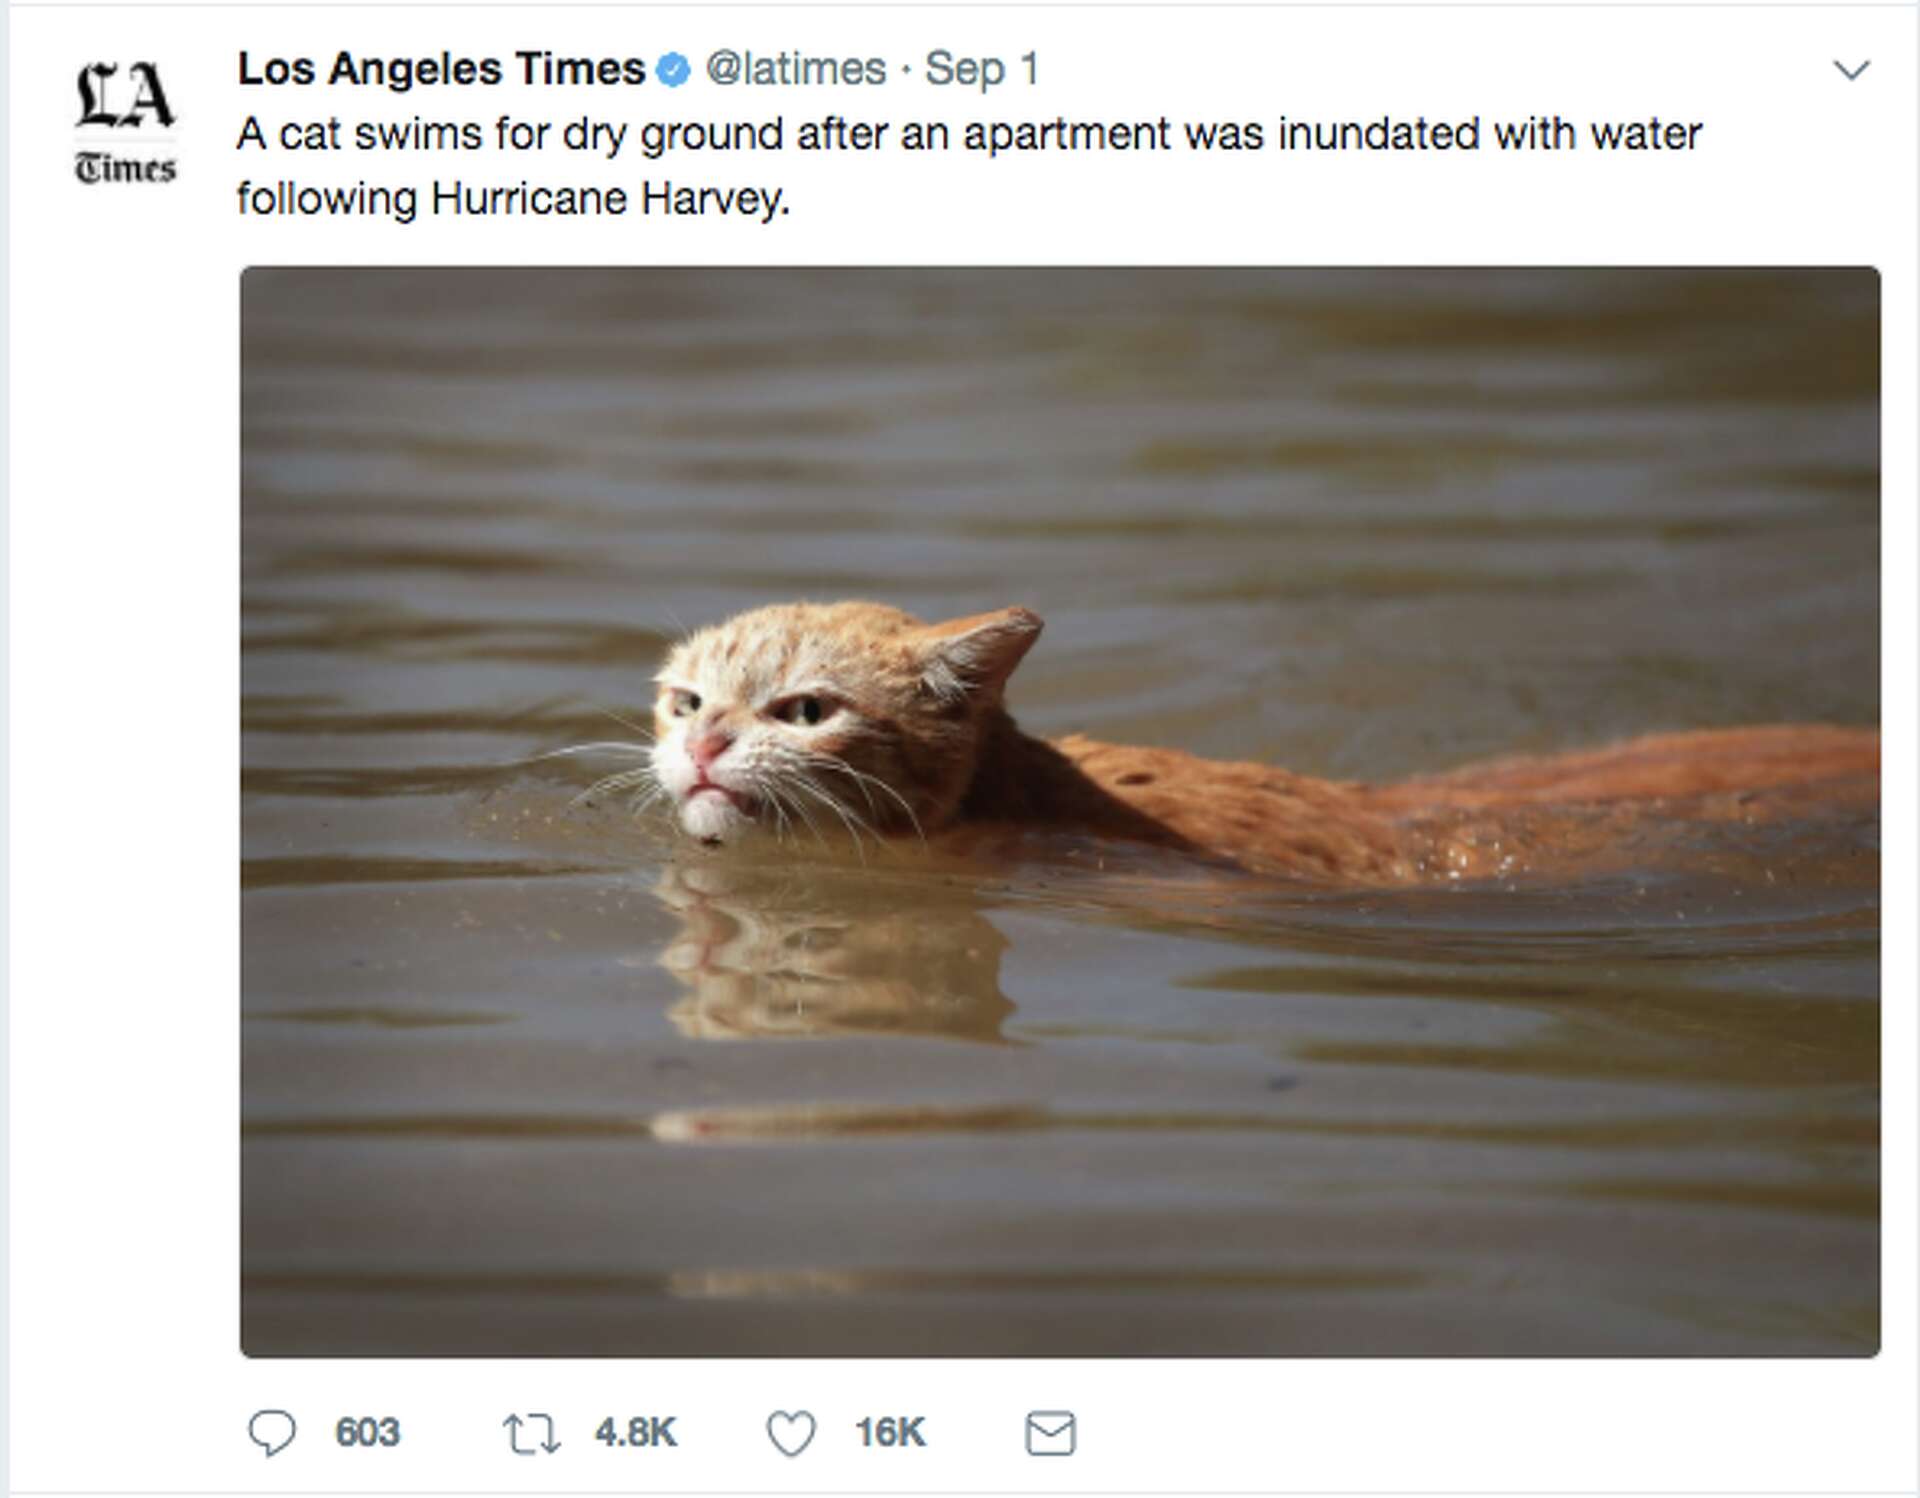This screenshot has width=1920, height=1498.
Task: Click the reply speech bubble icon
Action: click(272, 1432)
